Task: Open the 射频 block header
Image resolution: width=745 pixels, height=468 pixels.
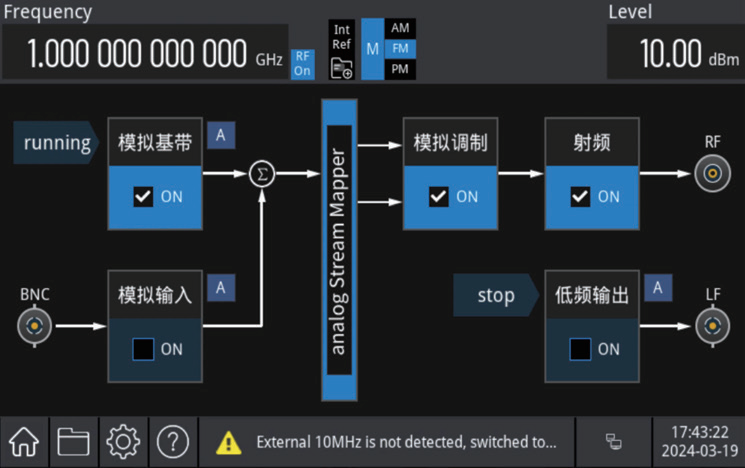Action: [592, 142]
